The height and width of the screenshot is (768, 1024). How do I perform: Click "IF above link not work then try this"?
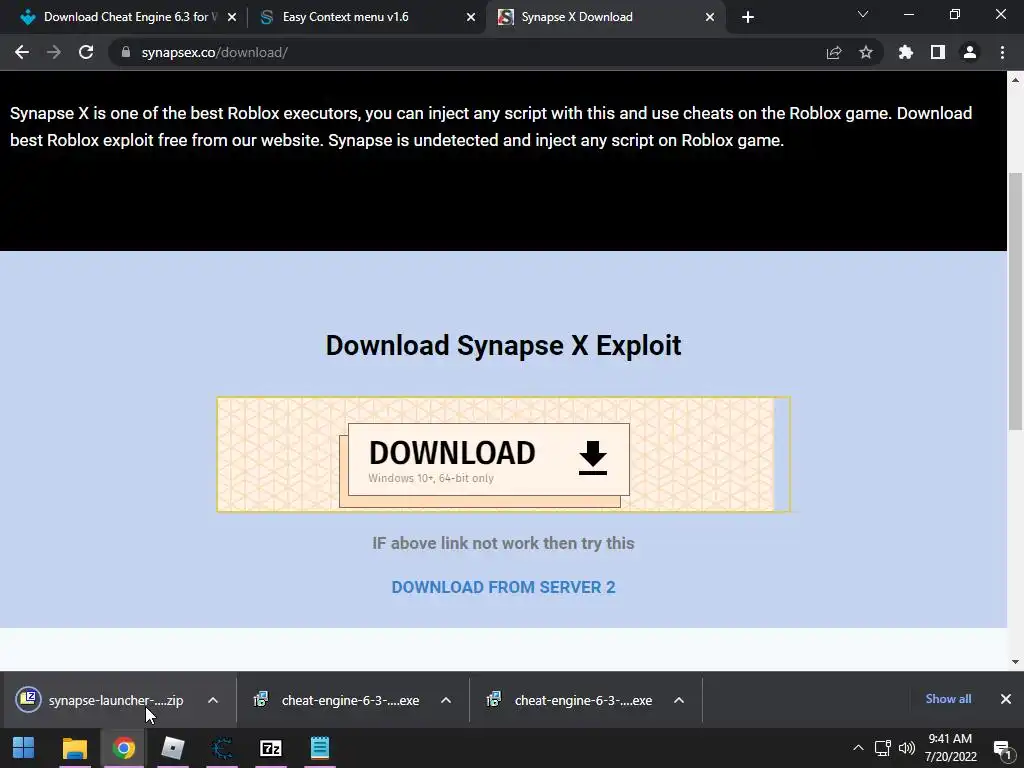503,543
